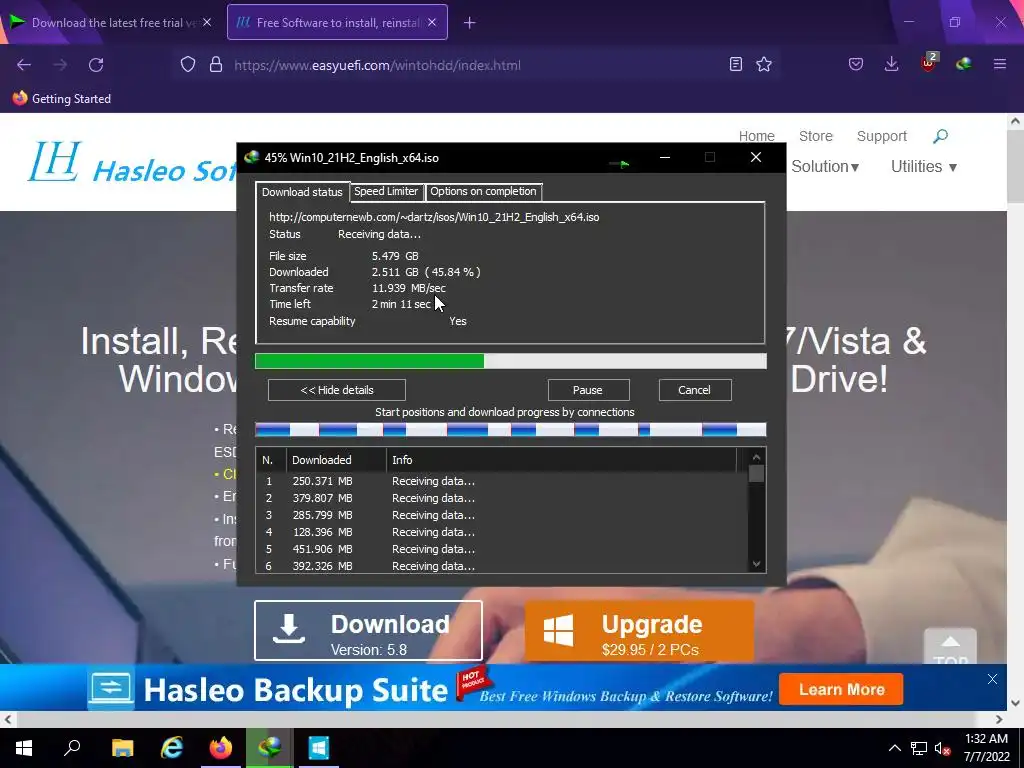Click the Downloaded column header
This screenshot has width=1024, height=768.
[x=336, y=460]
